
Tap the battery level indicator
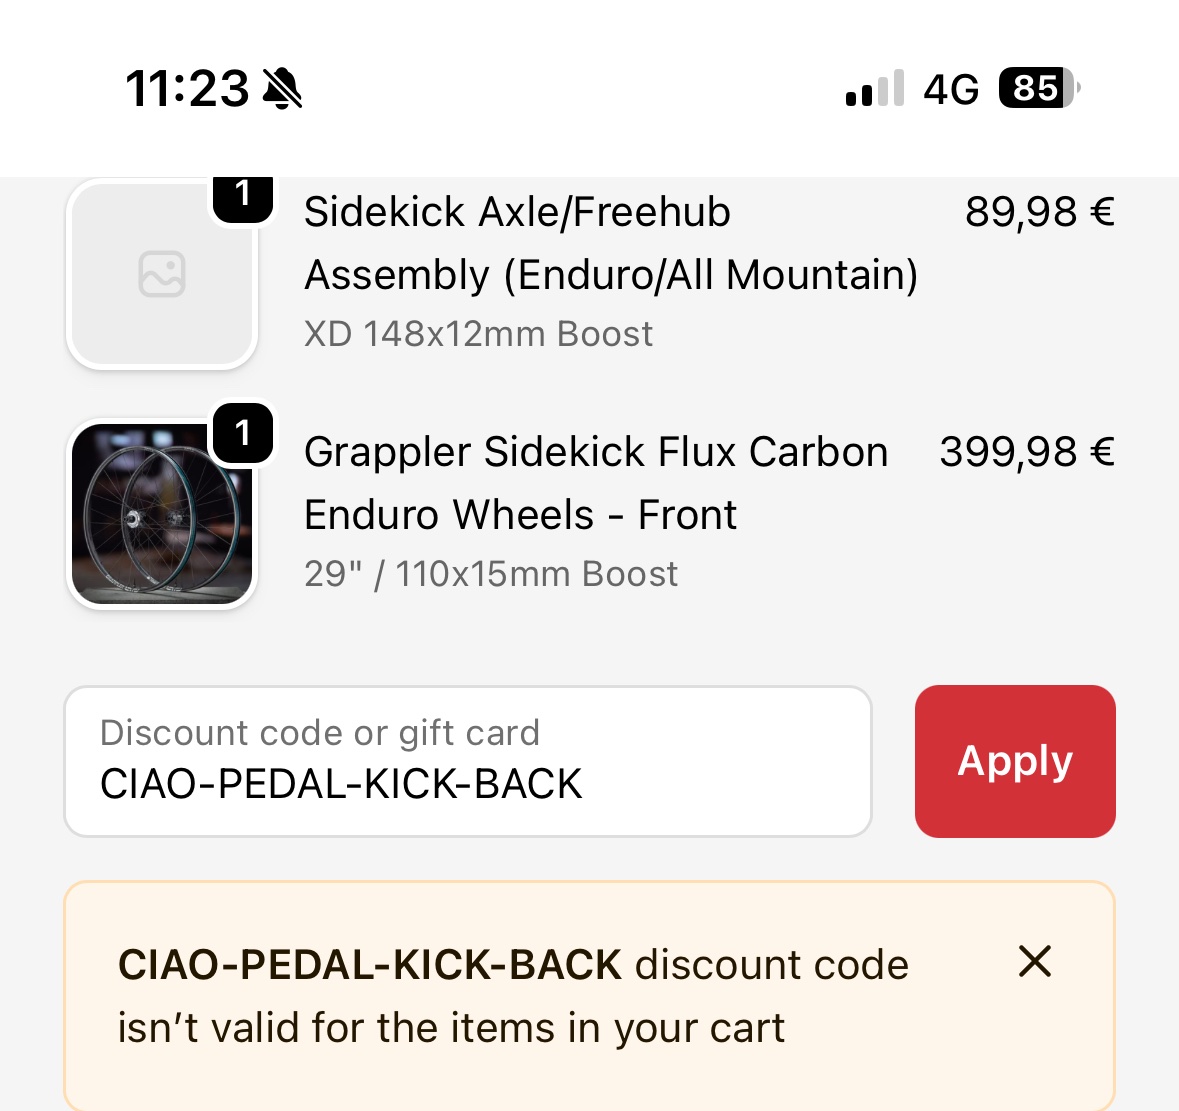pyautogui.click(x=1038, y=89)
